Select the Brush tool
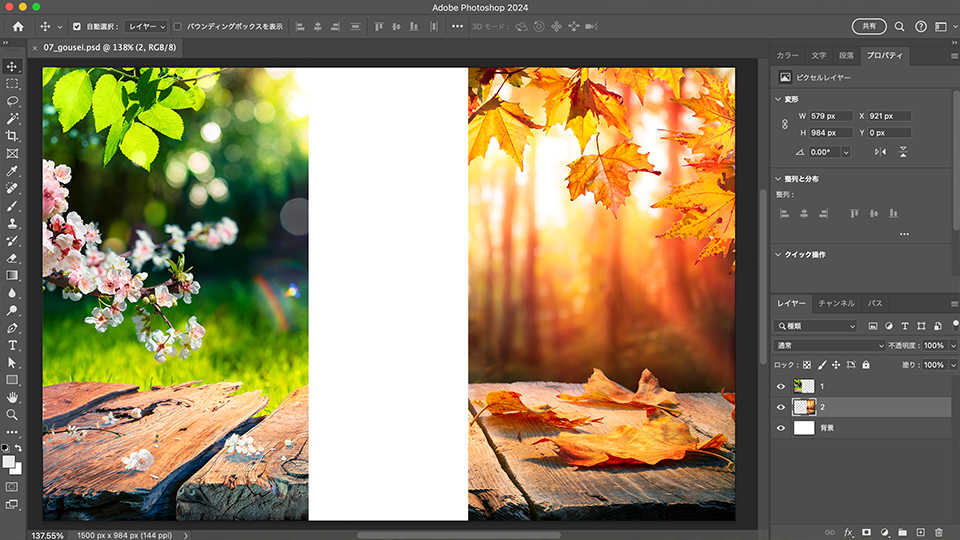This screenshot has height=540, width=960. (x=12, y=206)
